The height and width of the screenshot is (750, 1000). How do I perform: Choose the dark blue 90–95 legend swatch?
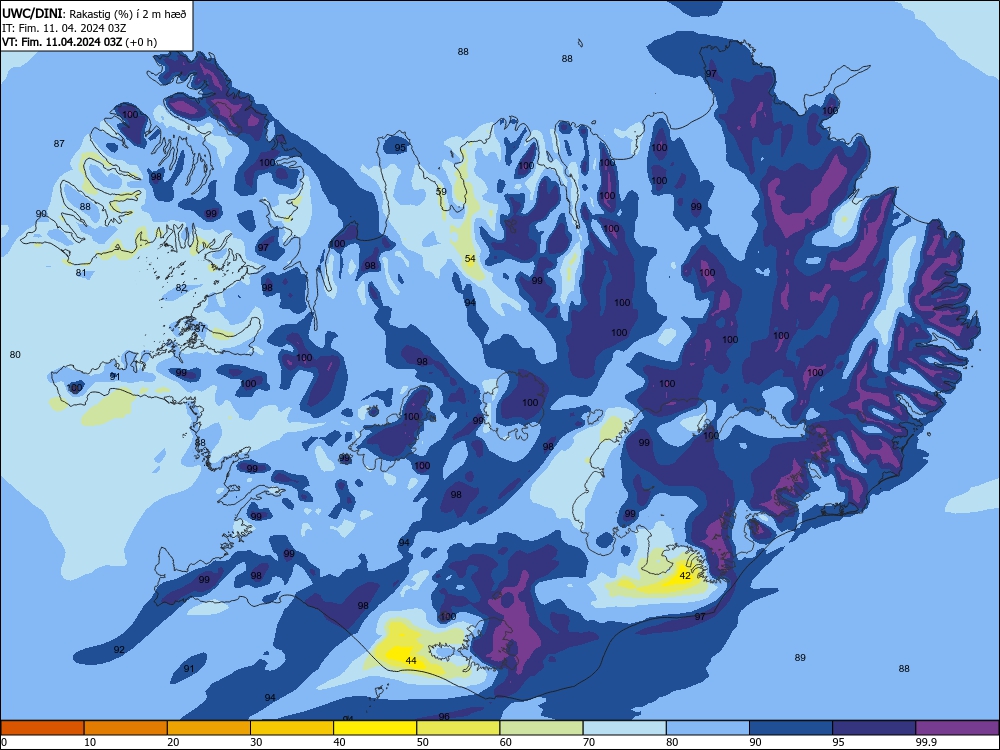[791, 728]
